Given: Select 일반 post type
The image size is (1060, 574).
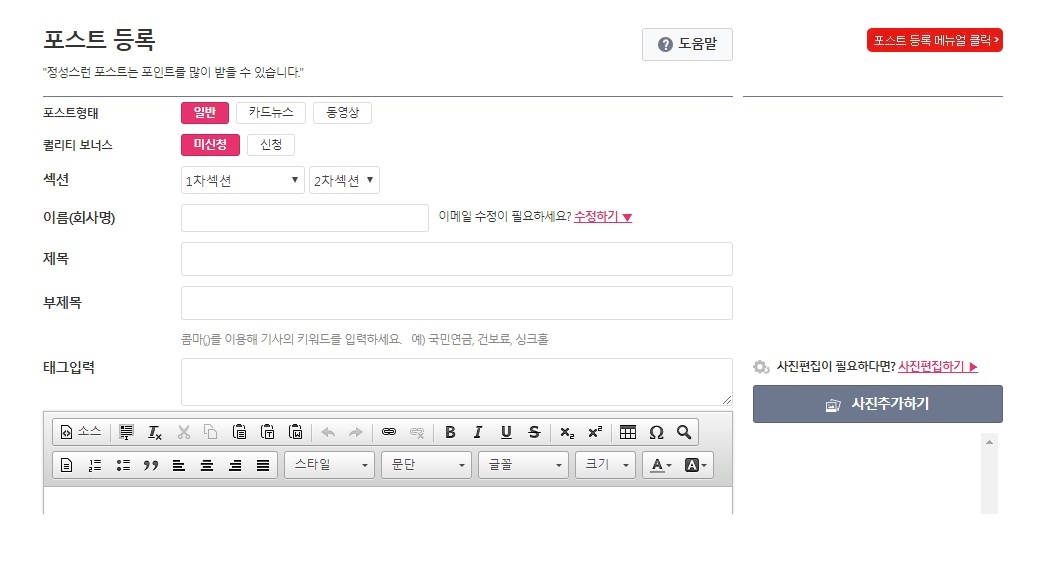Looking at the screenshot, I should (x=205, y=113).
